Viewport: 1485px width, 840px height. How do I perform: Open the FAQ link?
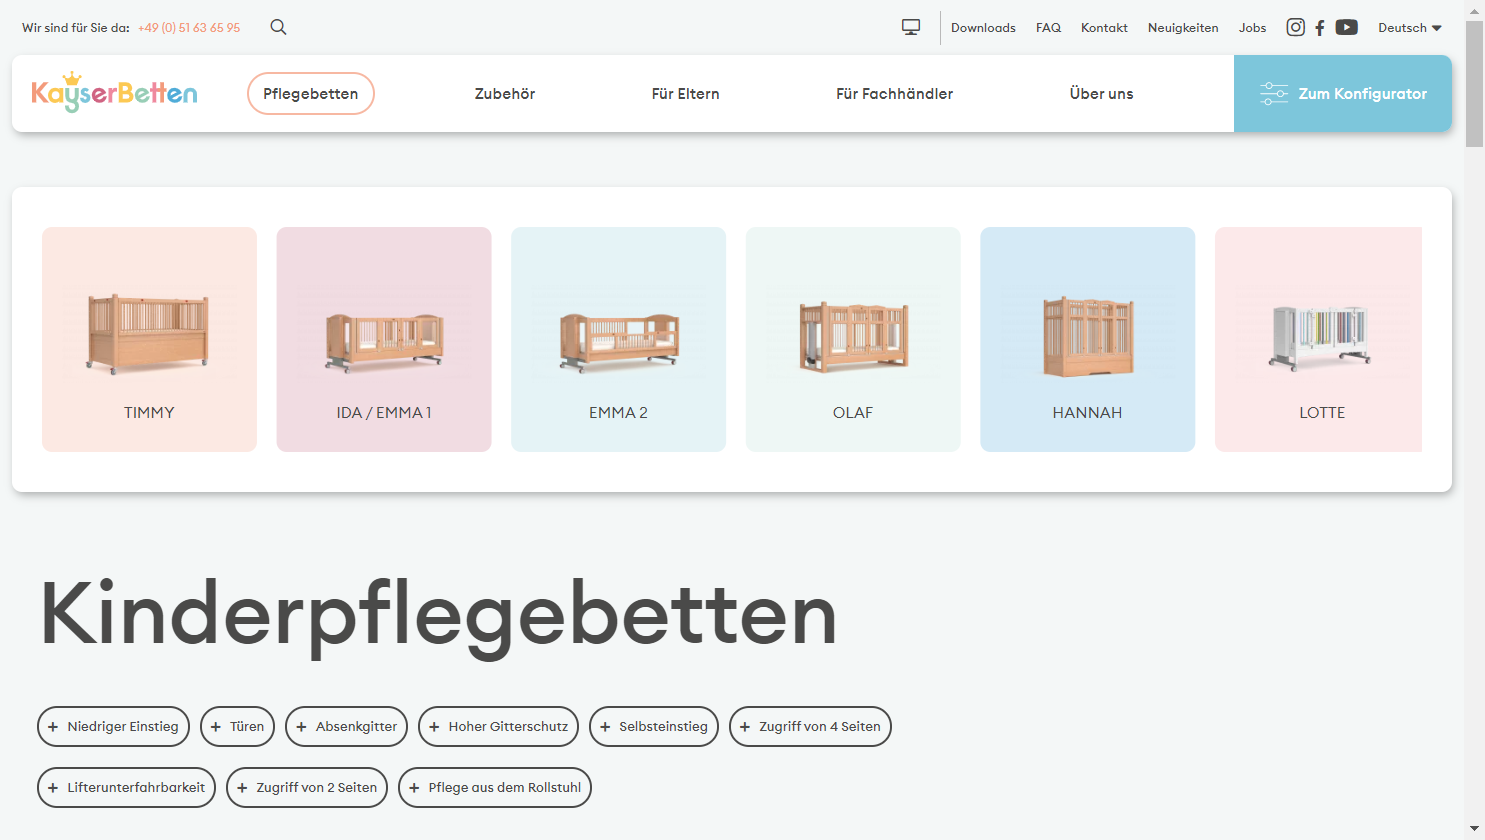coord(1048,28)
